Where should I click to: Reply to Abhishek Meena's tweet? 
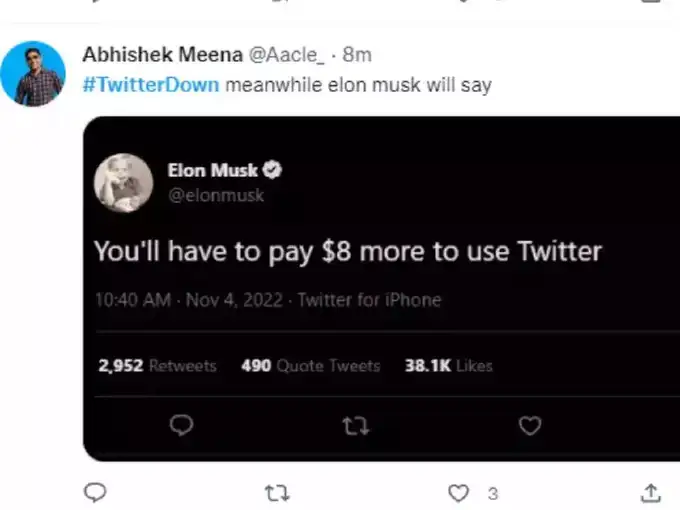[95, 492]
